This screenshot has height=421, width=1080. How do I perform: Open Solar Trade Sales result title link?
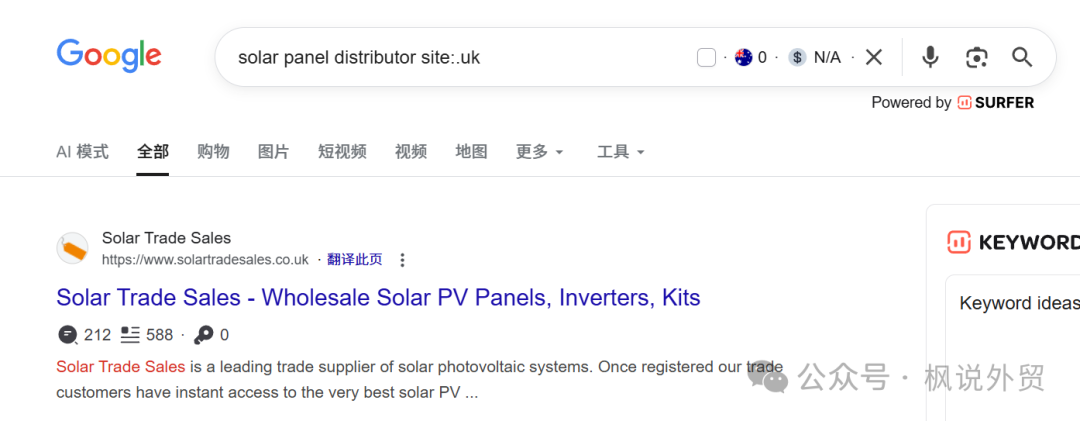coord(378,297)
